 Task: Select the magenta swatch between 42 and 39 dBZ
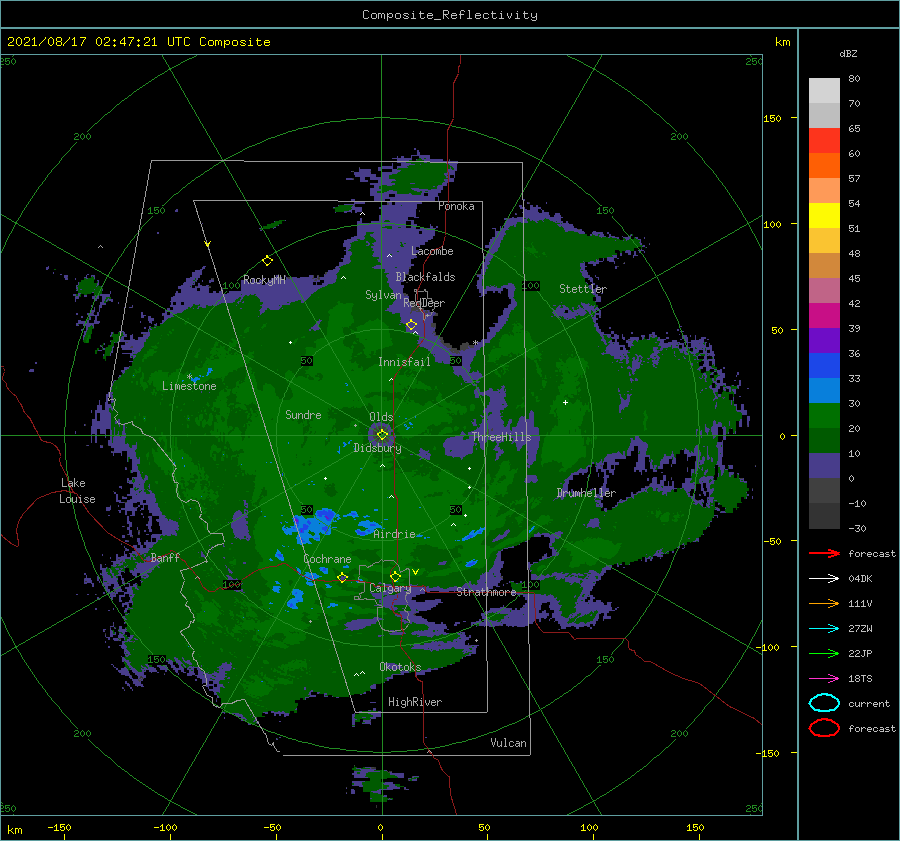click(824, 316)
